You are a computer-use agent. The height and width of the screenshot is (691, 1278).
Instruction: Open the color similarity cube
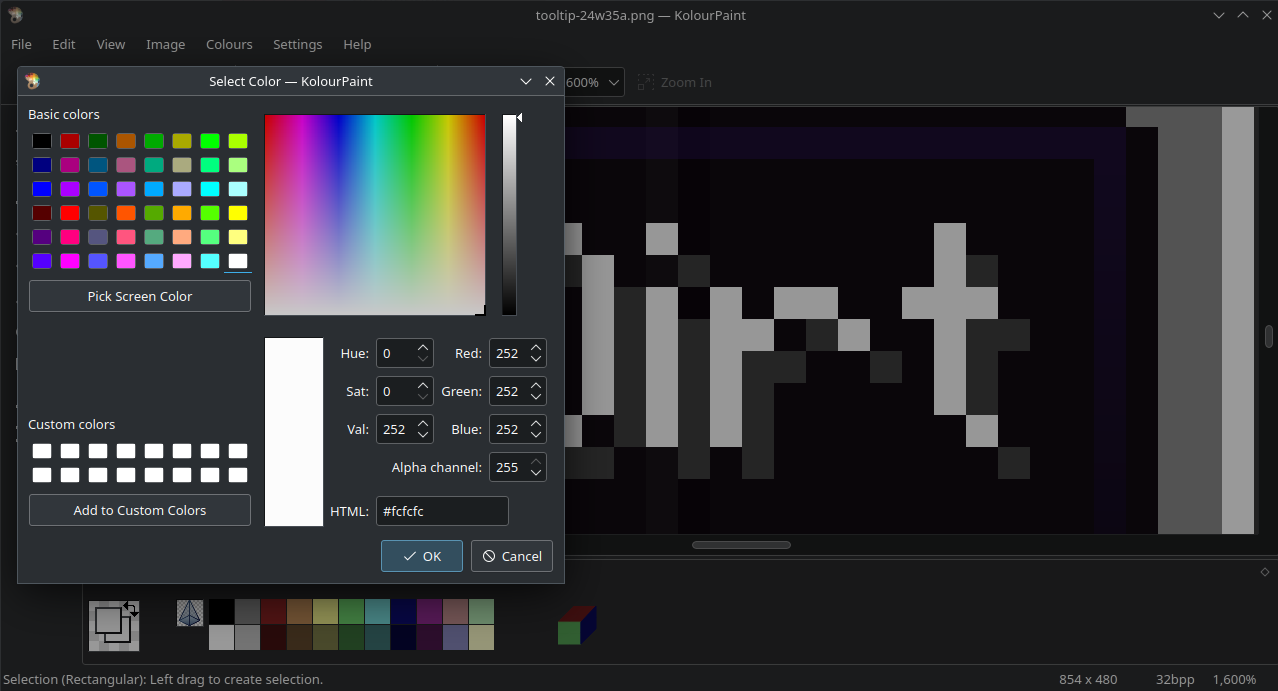[x=577, y=625]
